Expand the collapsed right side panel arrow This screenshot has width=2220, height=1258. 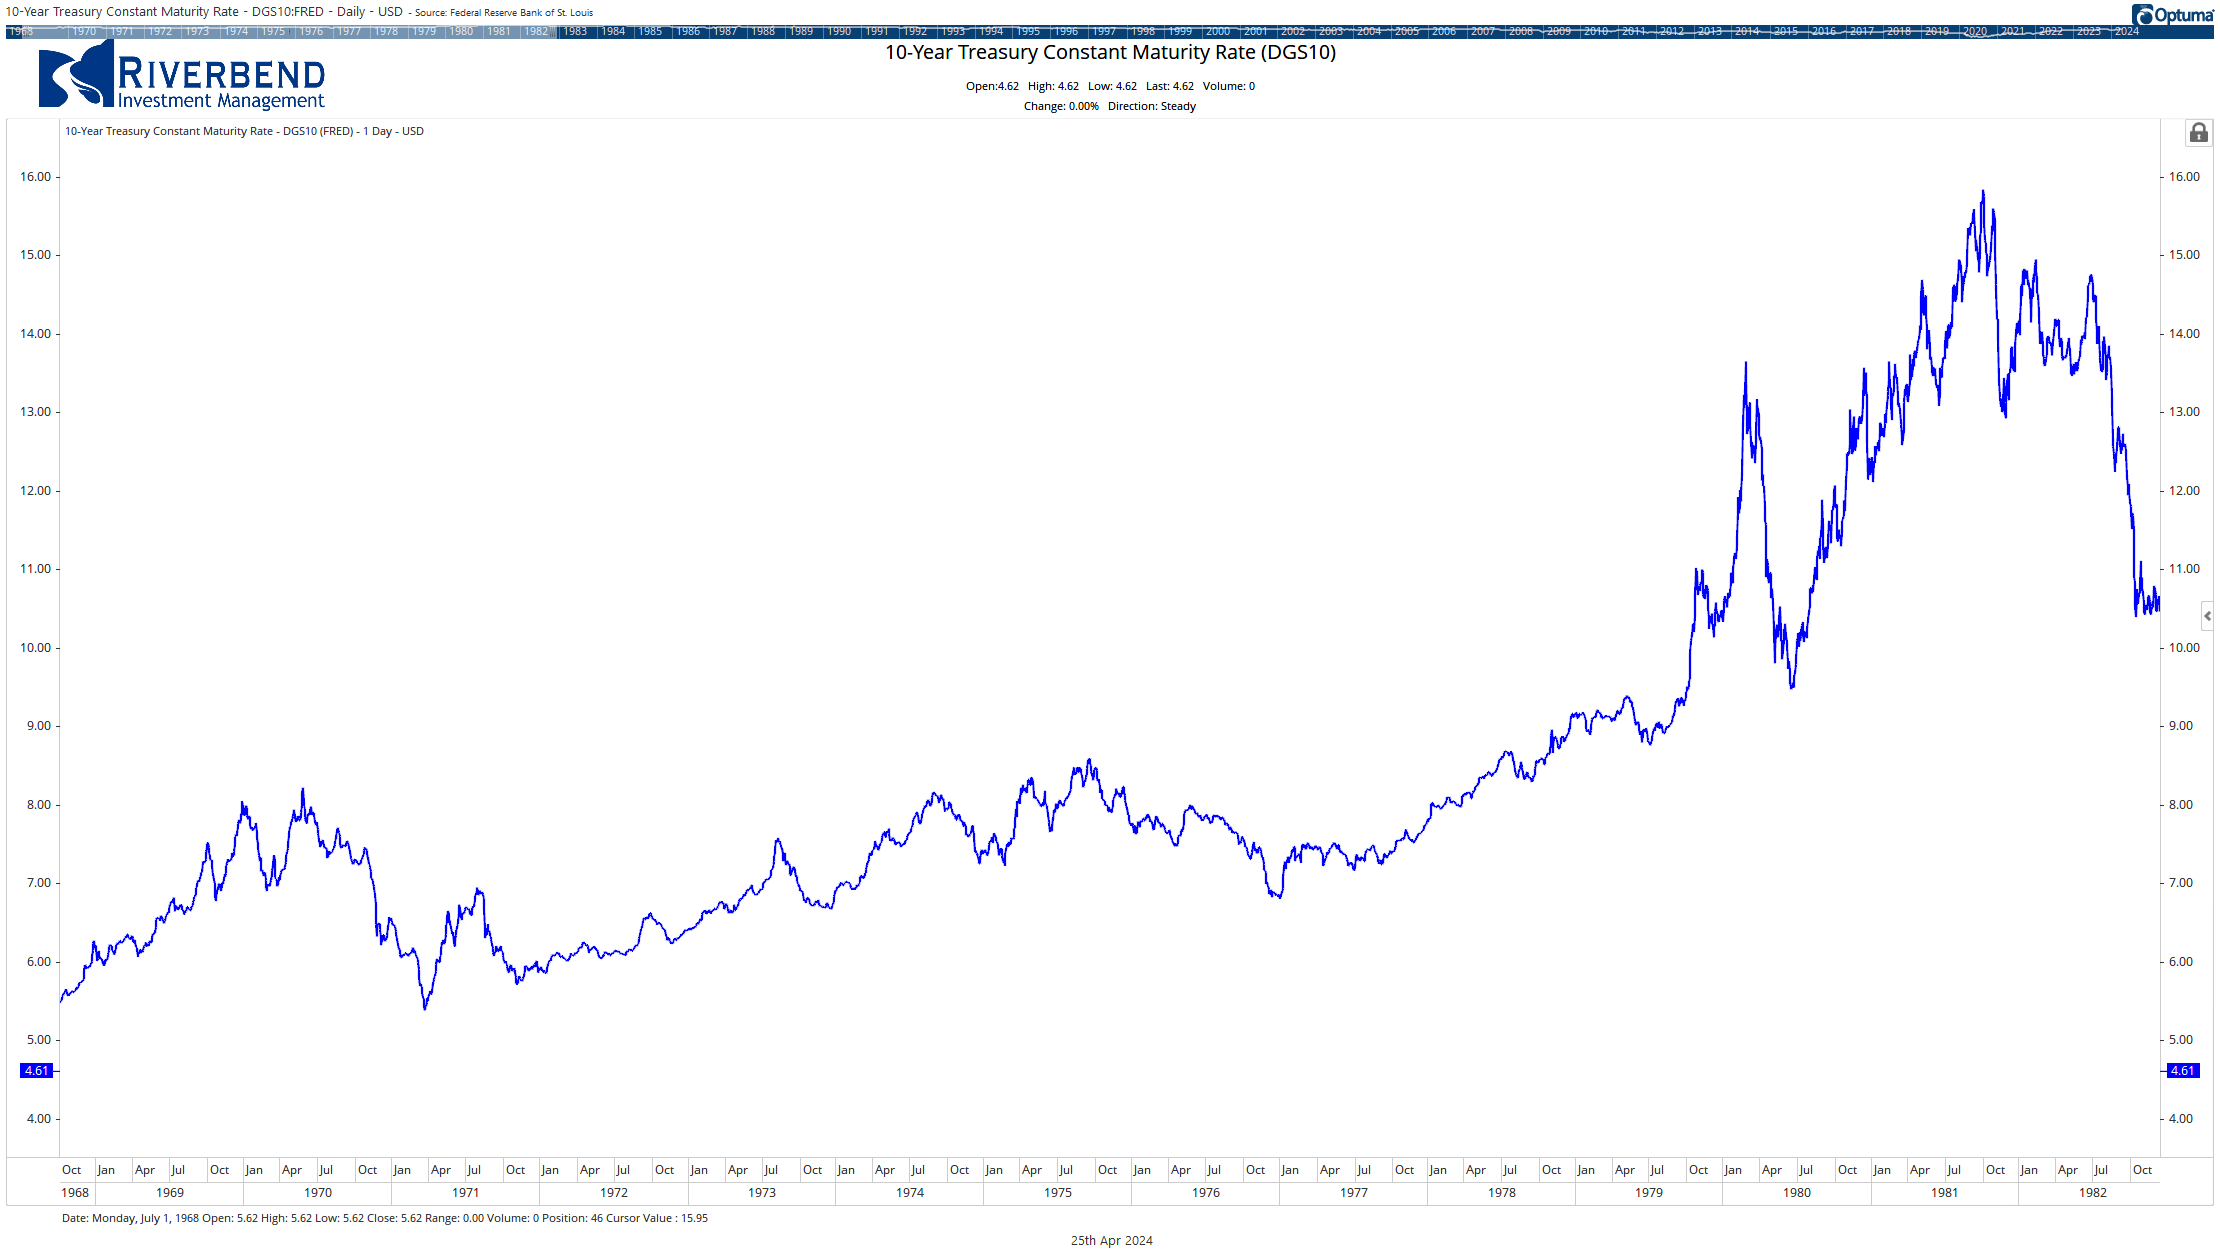(x=2207, y=616)
